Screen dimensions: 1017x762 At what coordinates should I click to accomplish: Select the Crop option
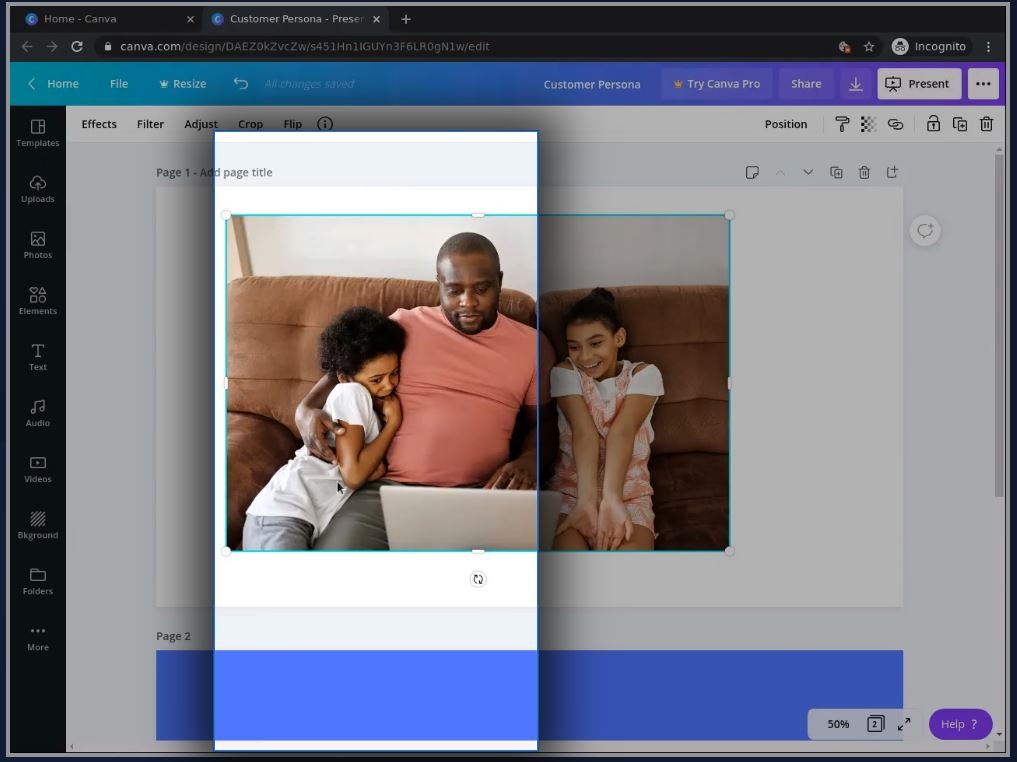click(x=250, y=124)
